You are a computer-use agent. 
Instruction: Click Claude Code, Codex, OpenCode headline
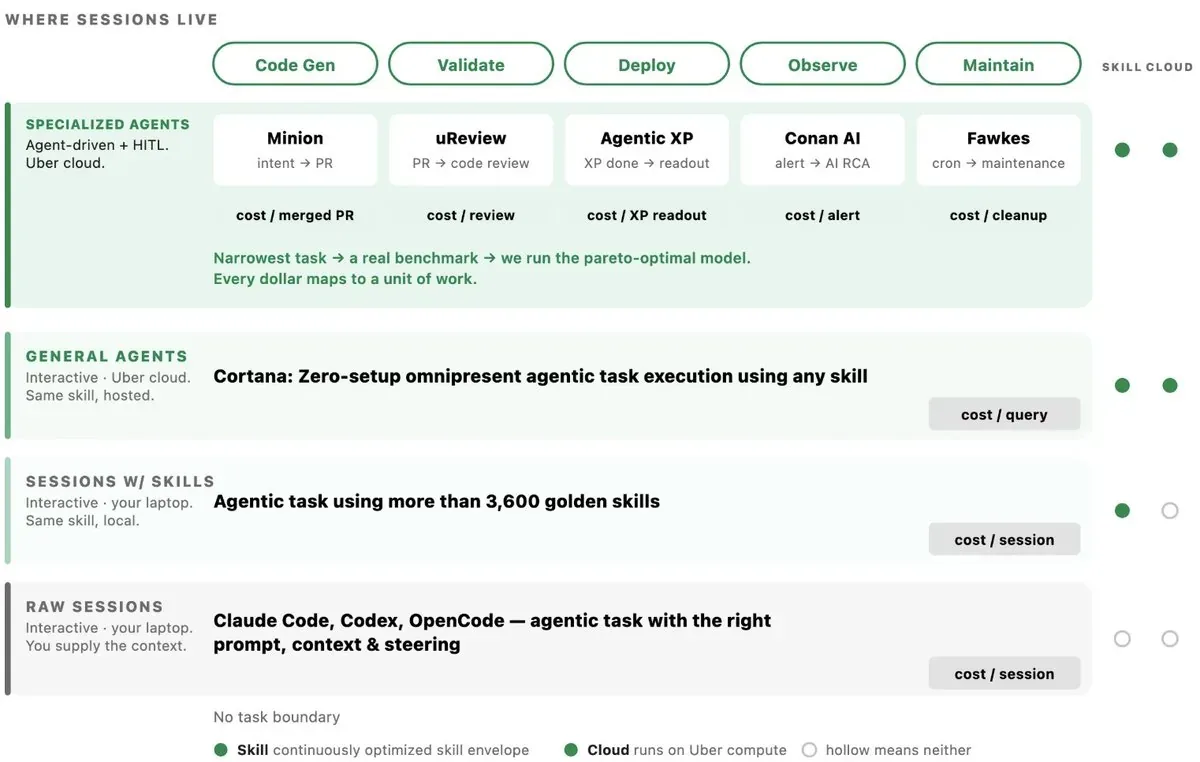point(492,632)
